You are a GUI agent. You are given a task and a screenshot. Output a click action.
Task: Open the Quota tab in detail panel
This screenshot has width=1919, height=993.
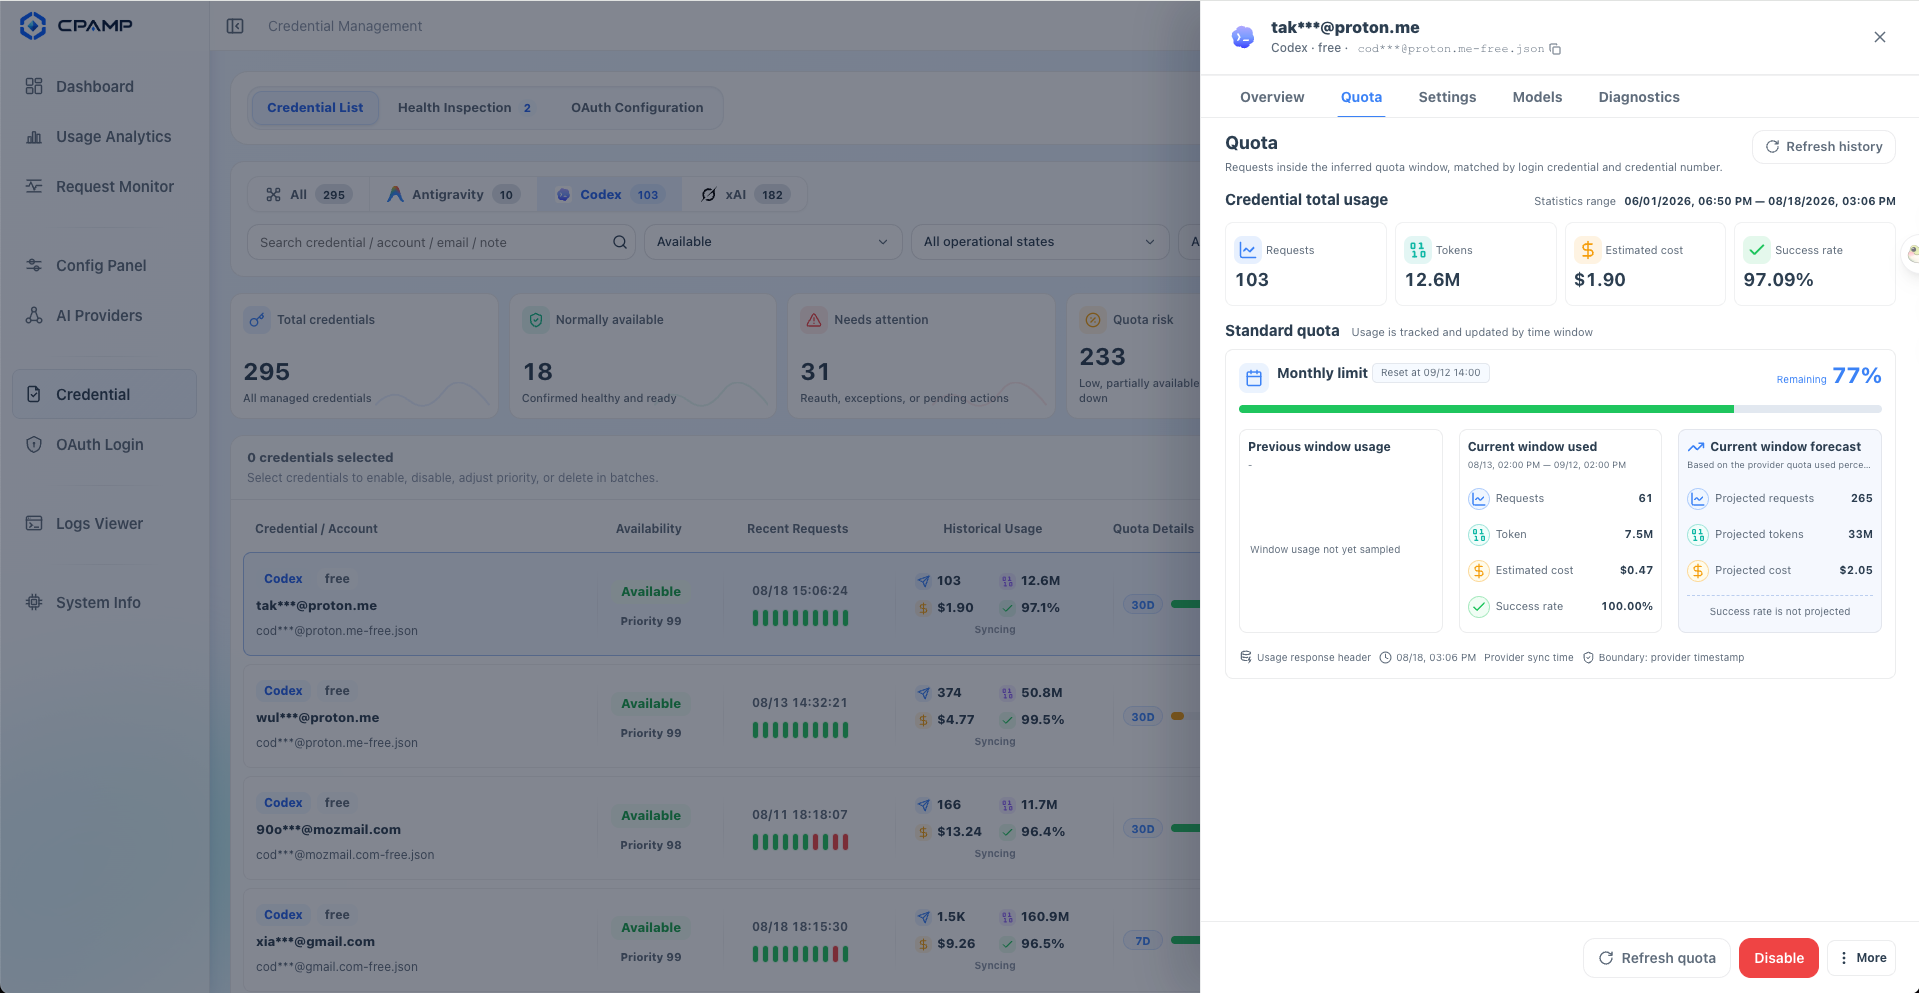click(x=1361, y=97)
